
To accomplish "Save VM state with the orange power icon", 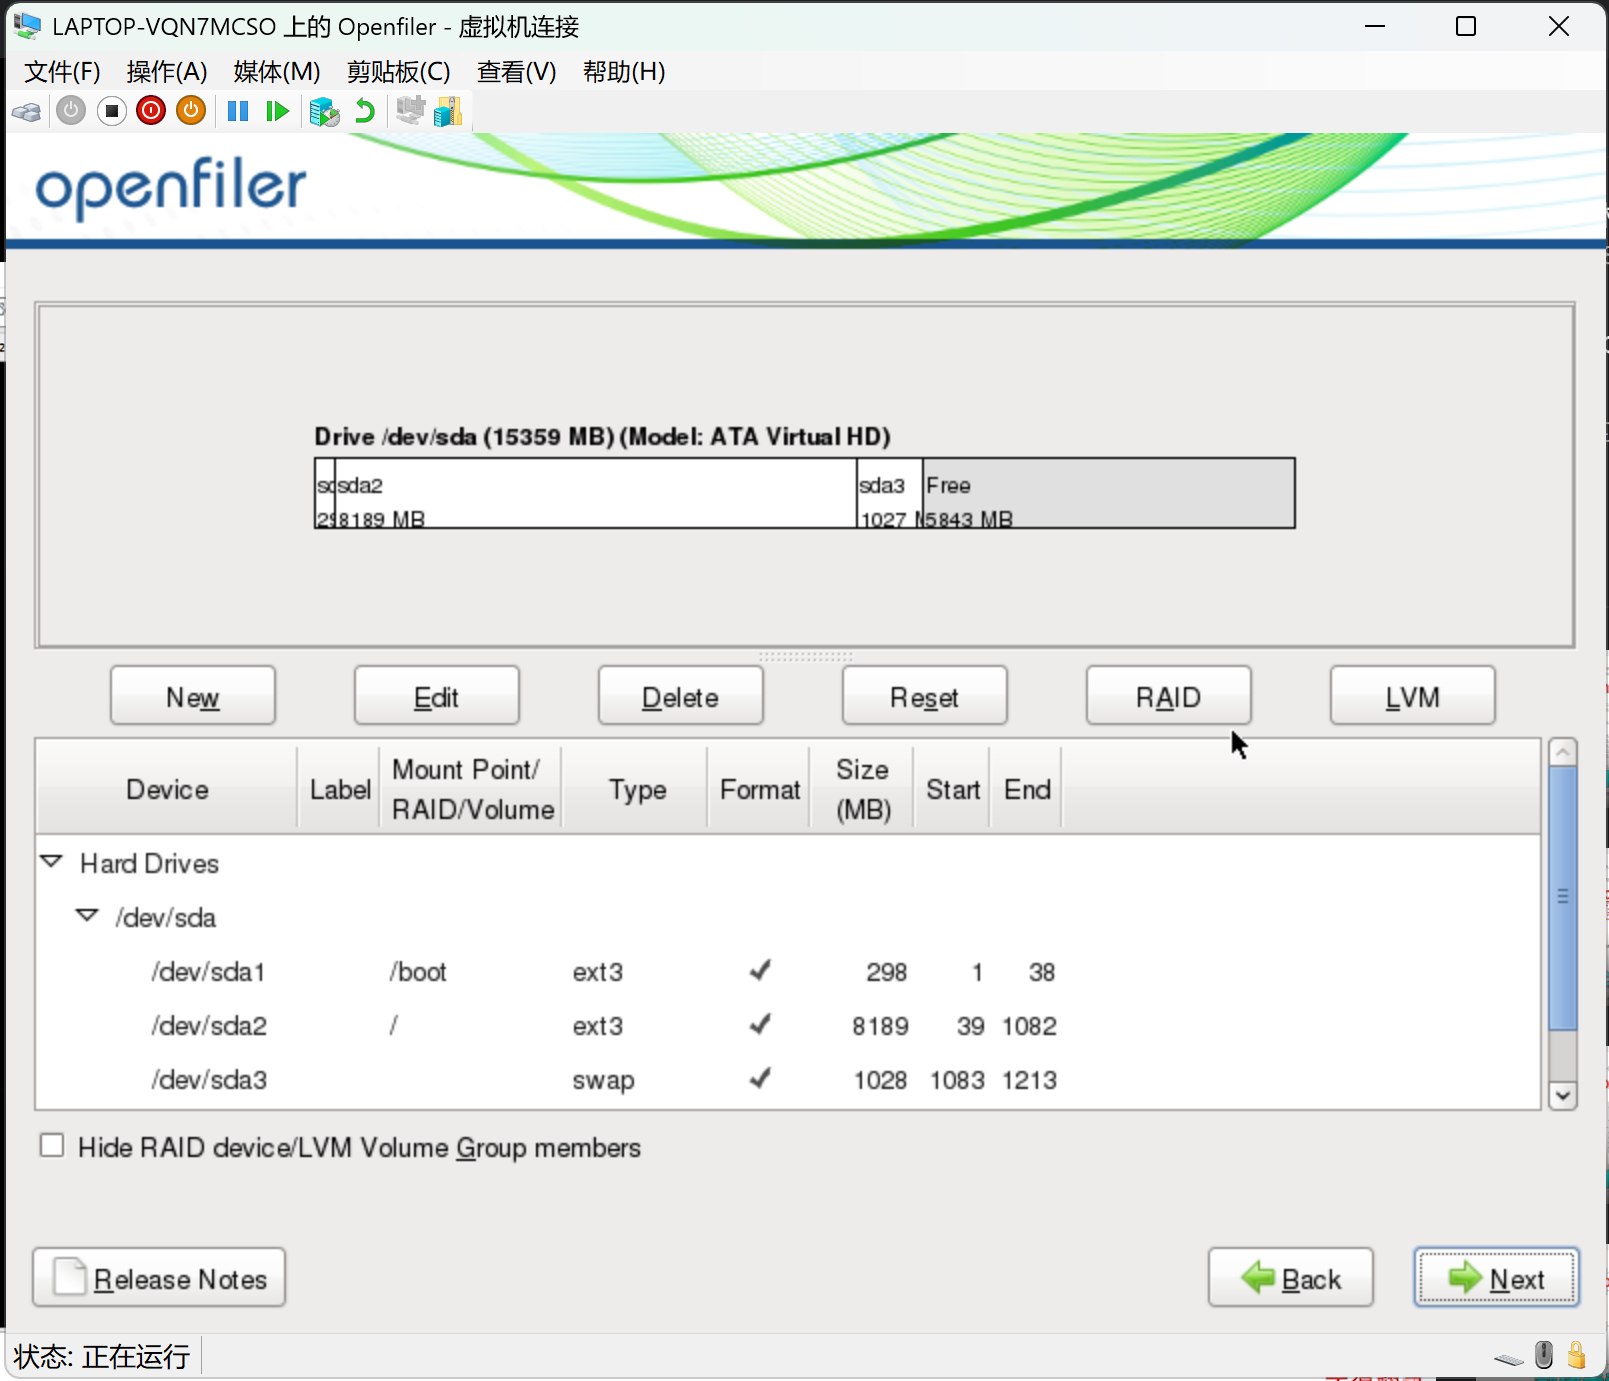I will [x=191, y=110].
